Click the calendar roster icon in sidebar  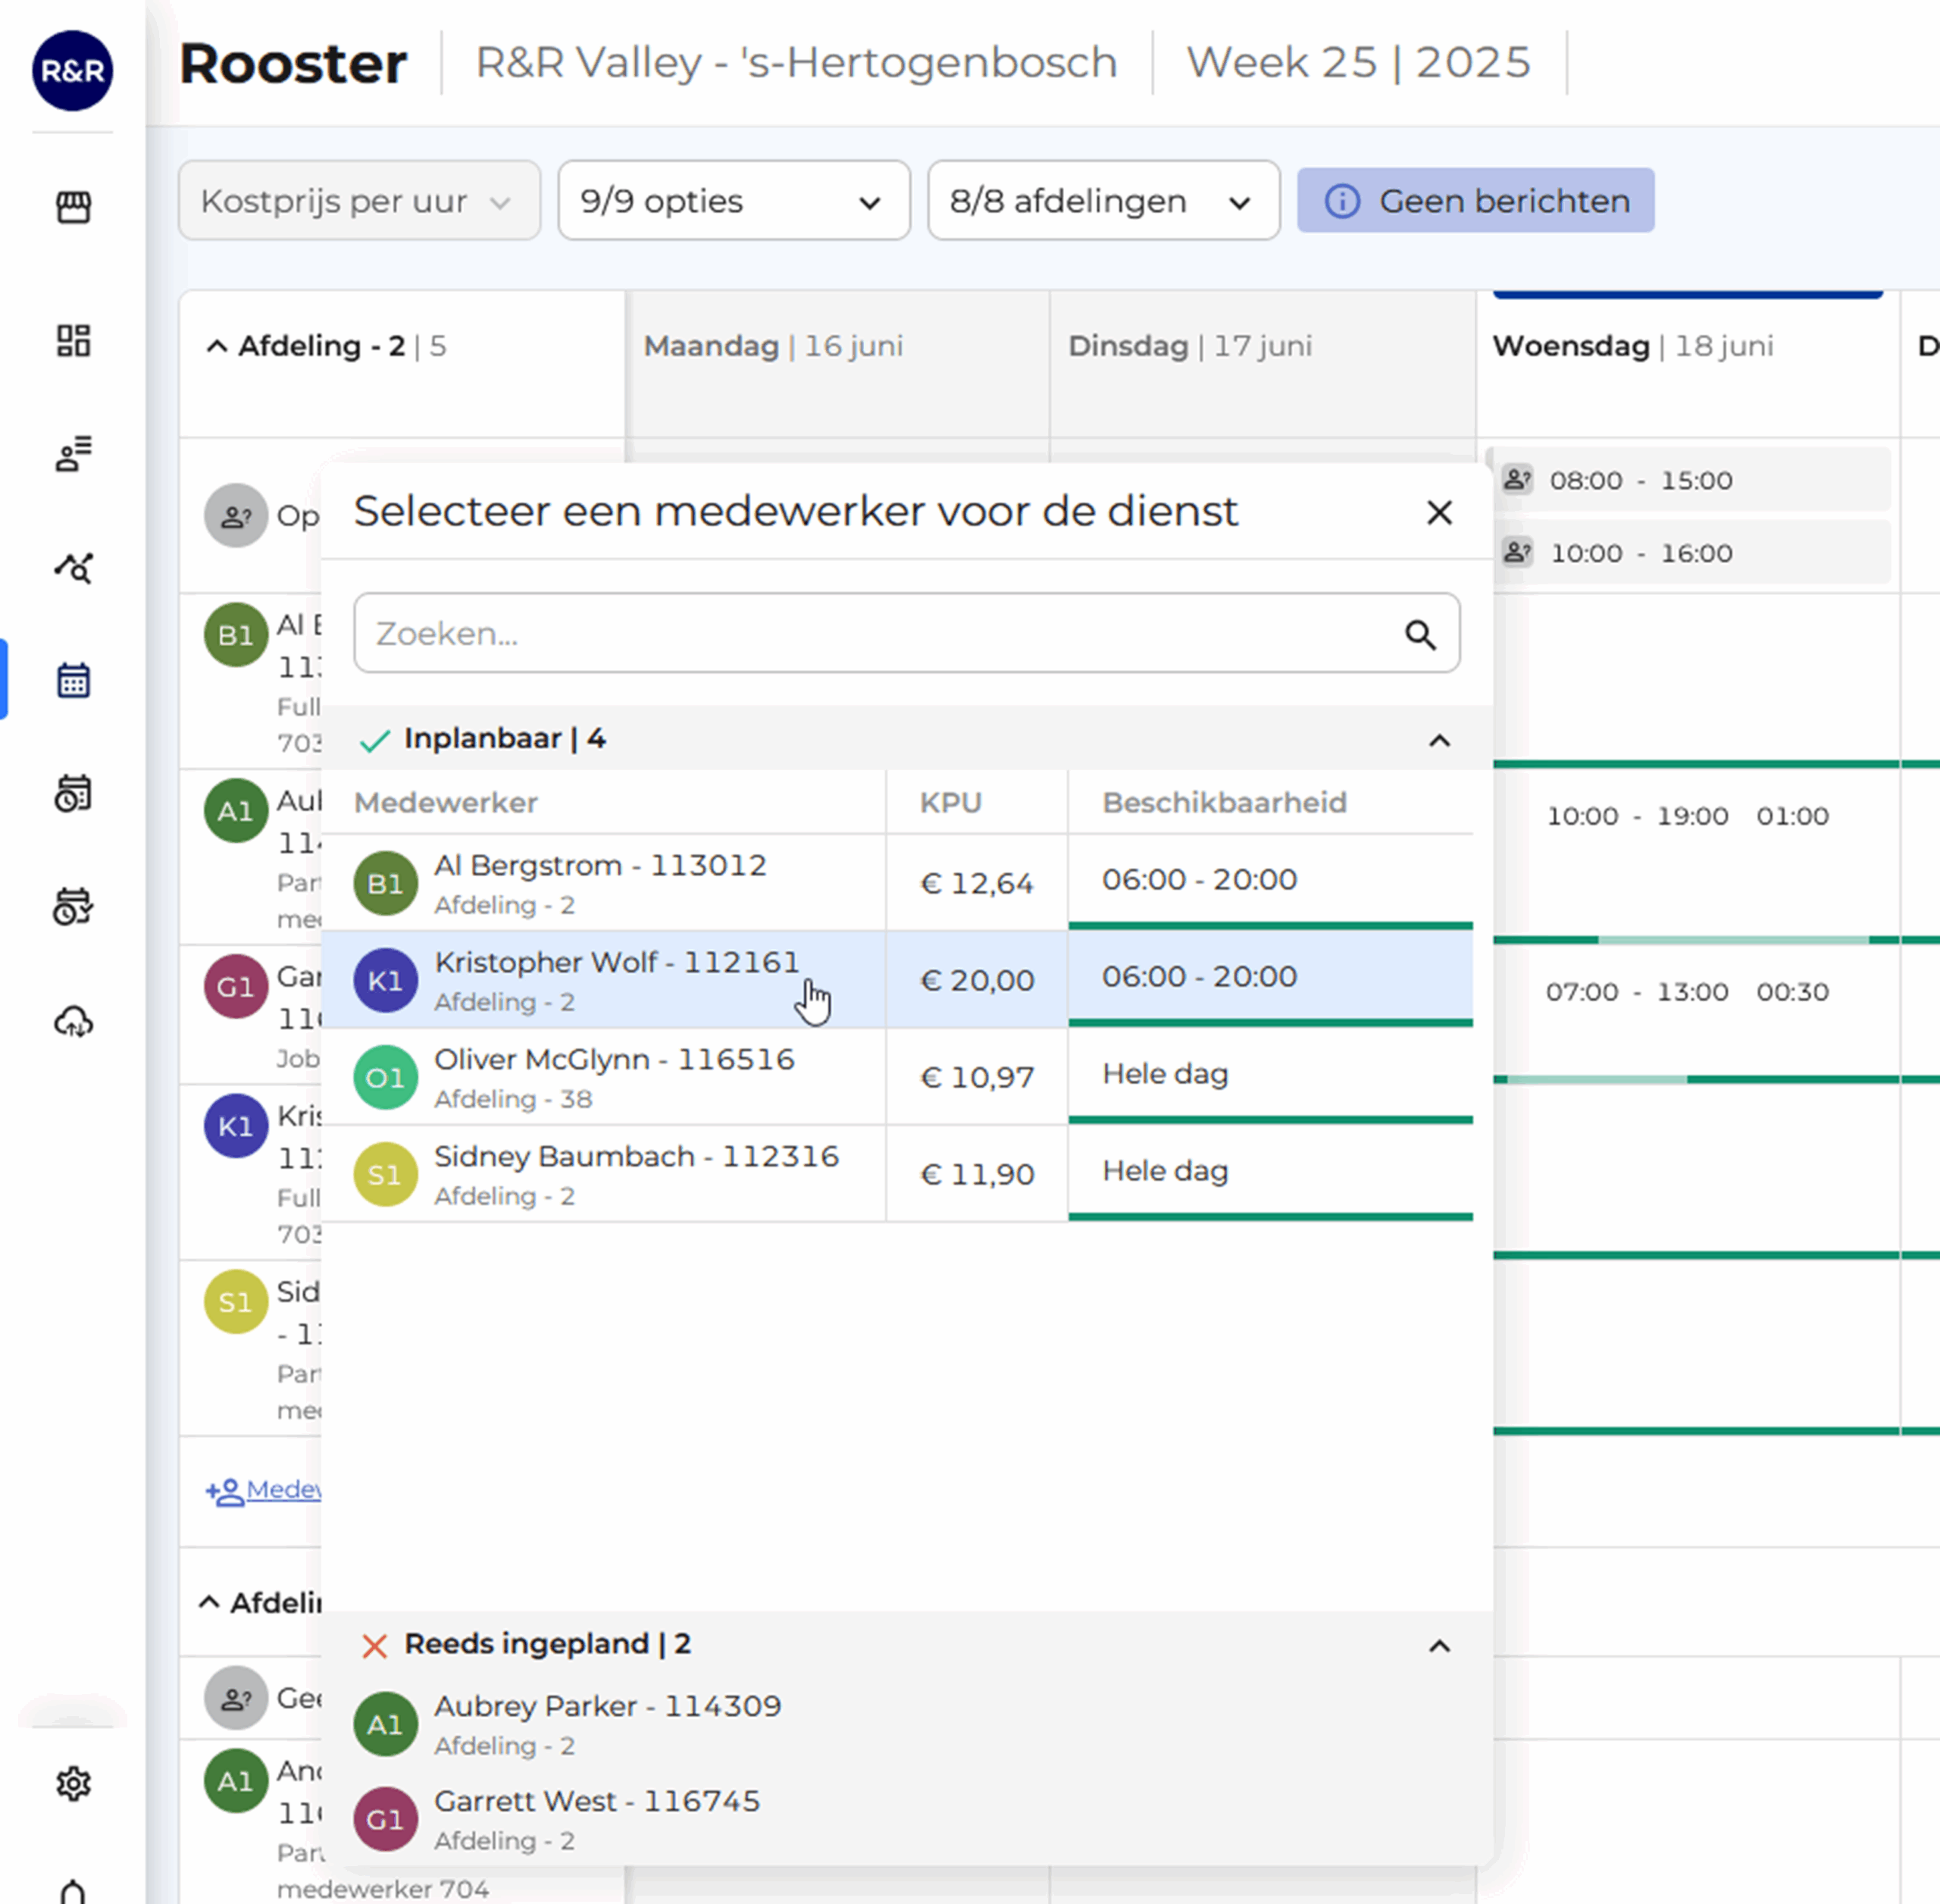73,681
